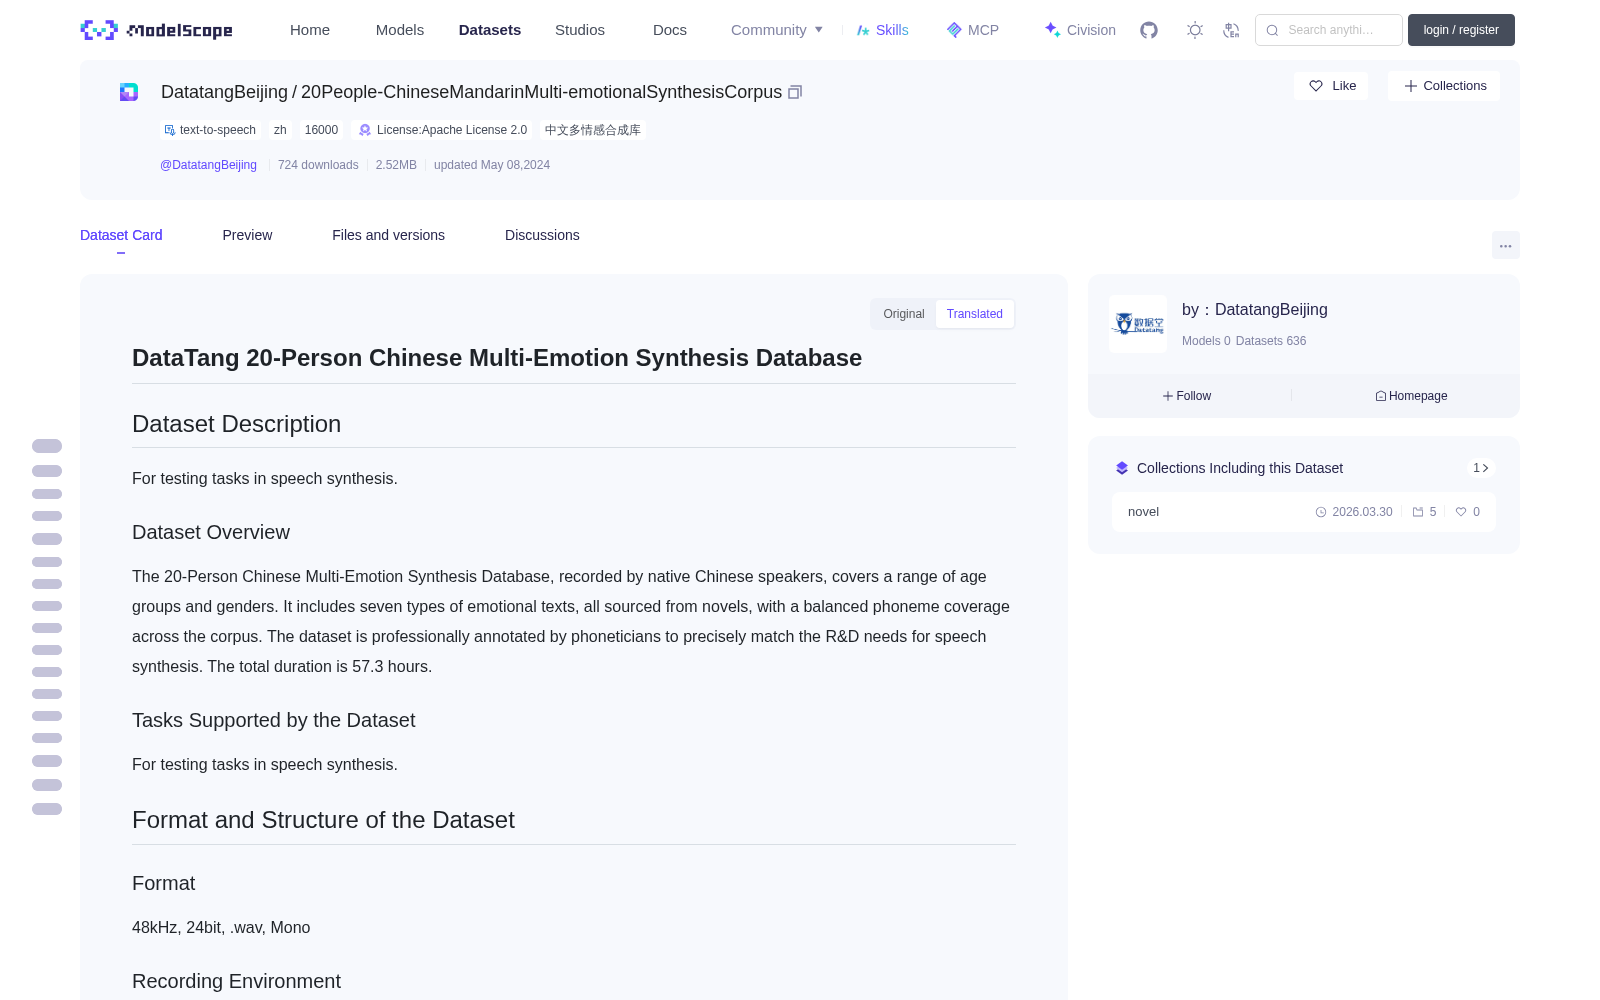
Task: Click the Datasets 636 count
Action: coord(1271,341)
